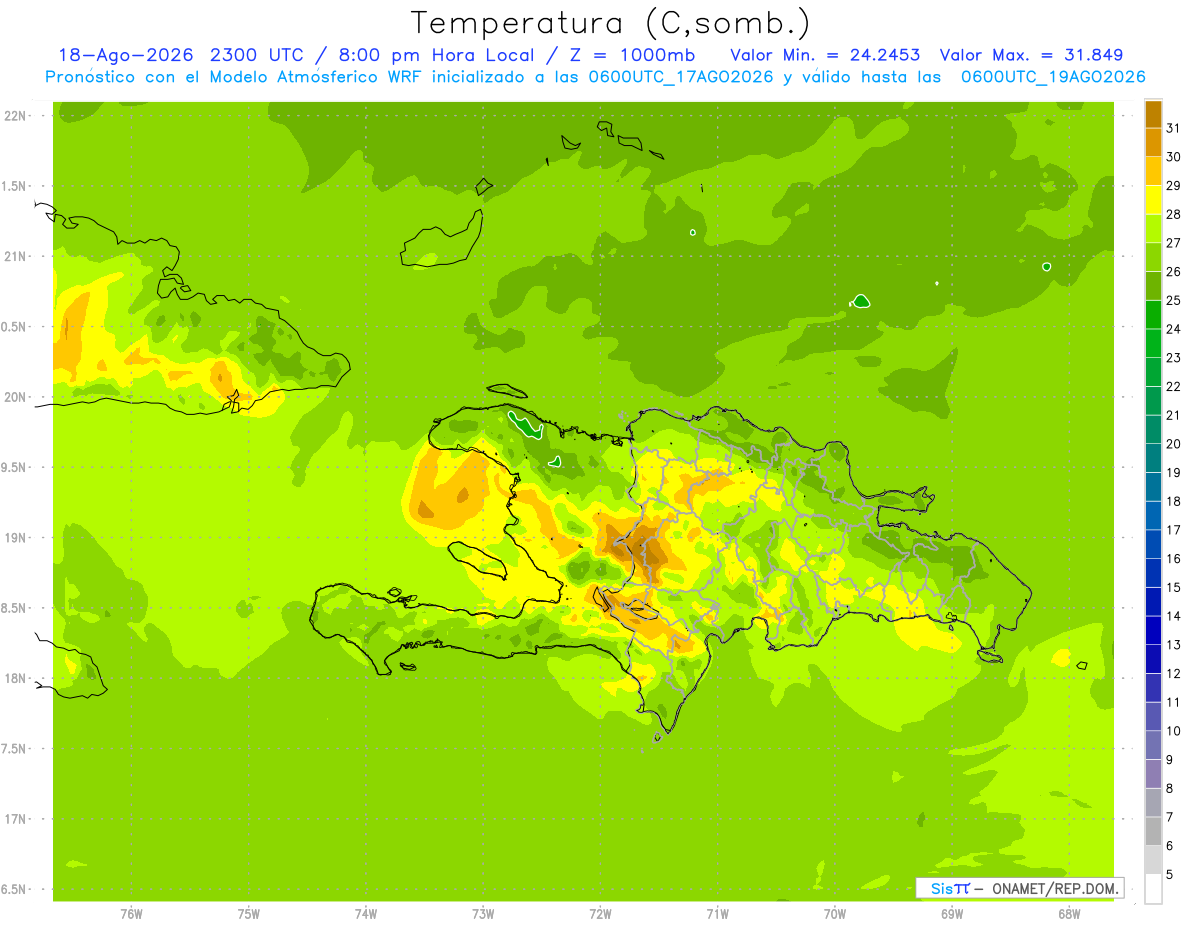Click the white colorbar segment below 5

pos(1153,889)
